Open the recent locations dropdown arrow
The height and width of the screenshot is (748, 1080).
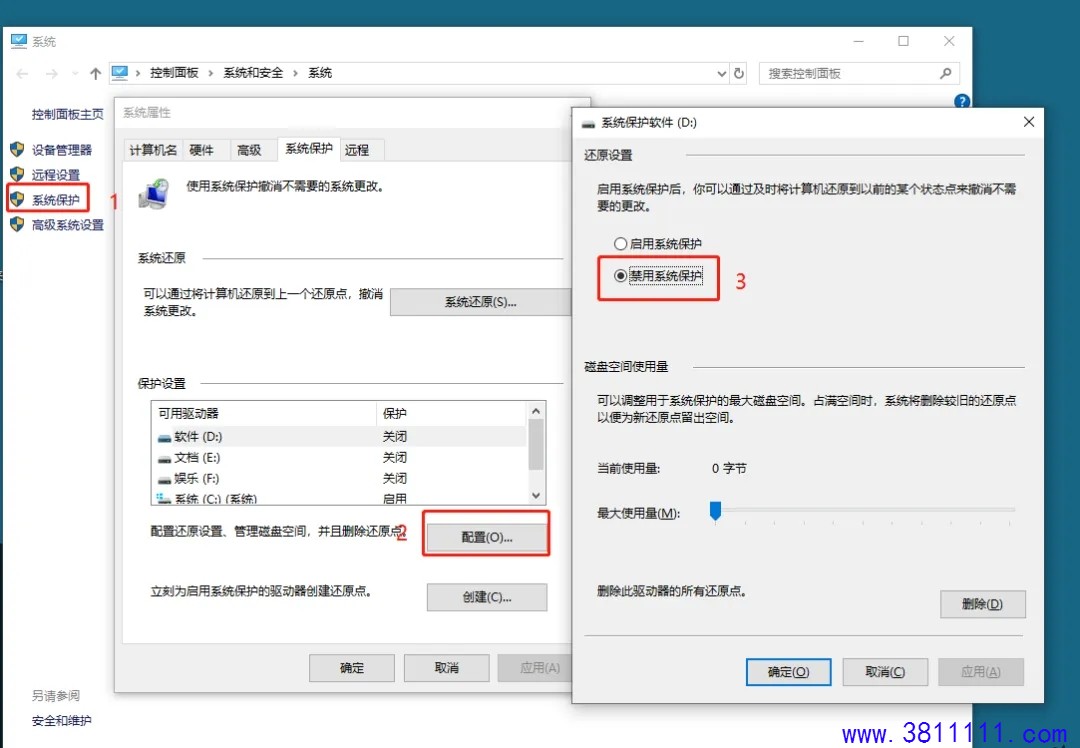pos(74,74)
